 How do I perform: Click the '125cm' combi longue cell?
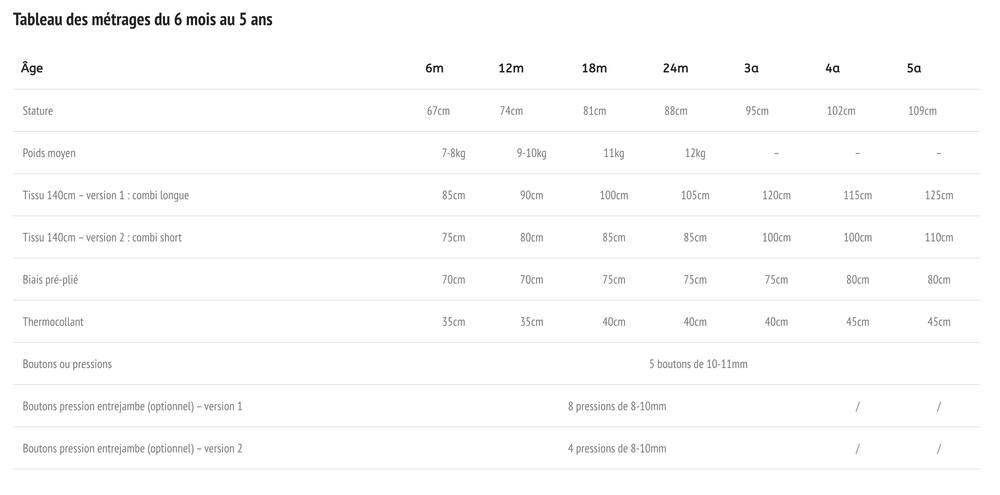939,195
